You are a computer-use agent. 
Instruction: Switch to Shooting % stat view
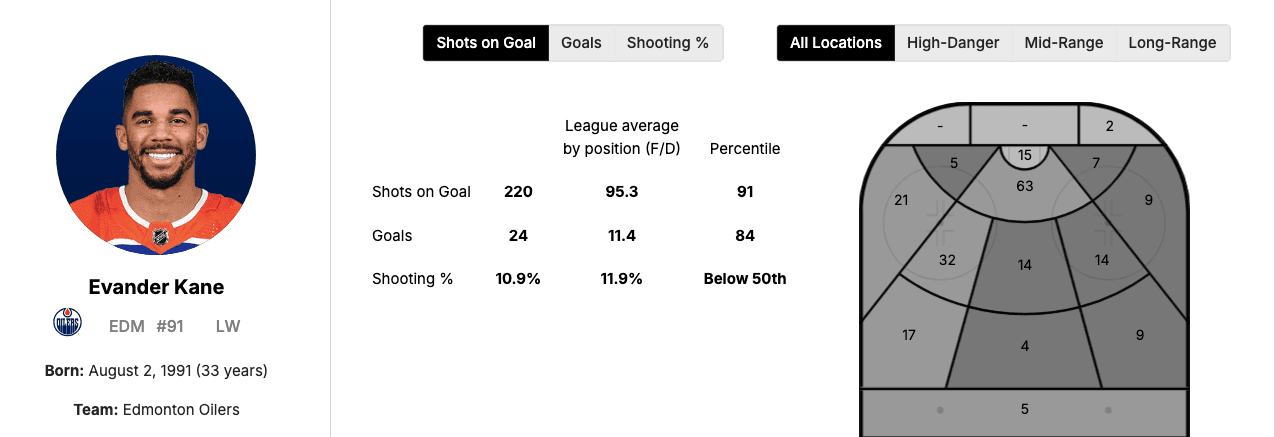point(667,43)
